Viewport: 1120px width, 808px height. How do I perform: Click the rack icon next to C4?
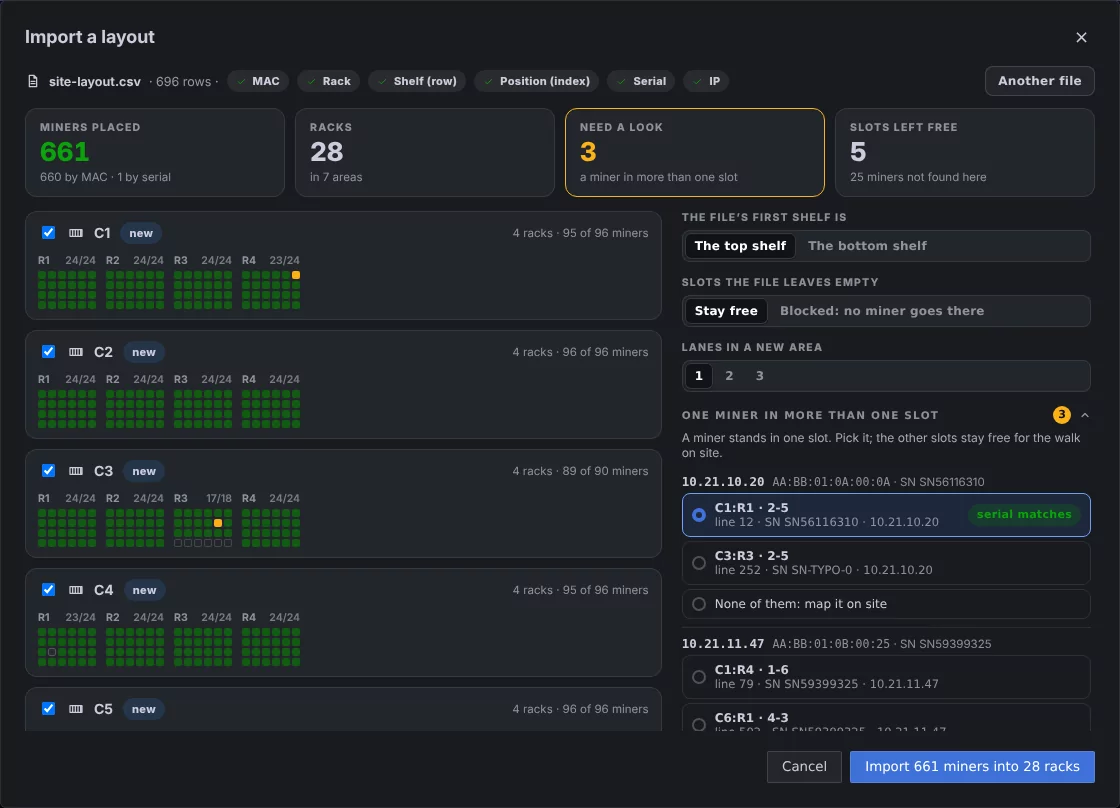(x=76, y=590)
